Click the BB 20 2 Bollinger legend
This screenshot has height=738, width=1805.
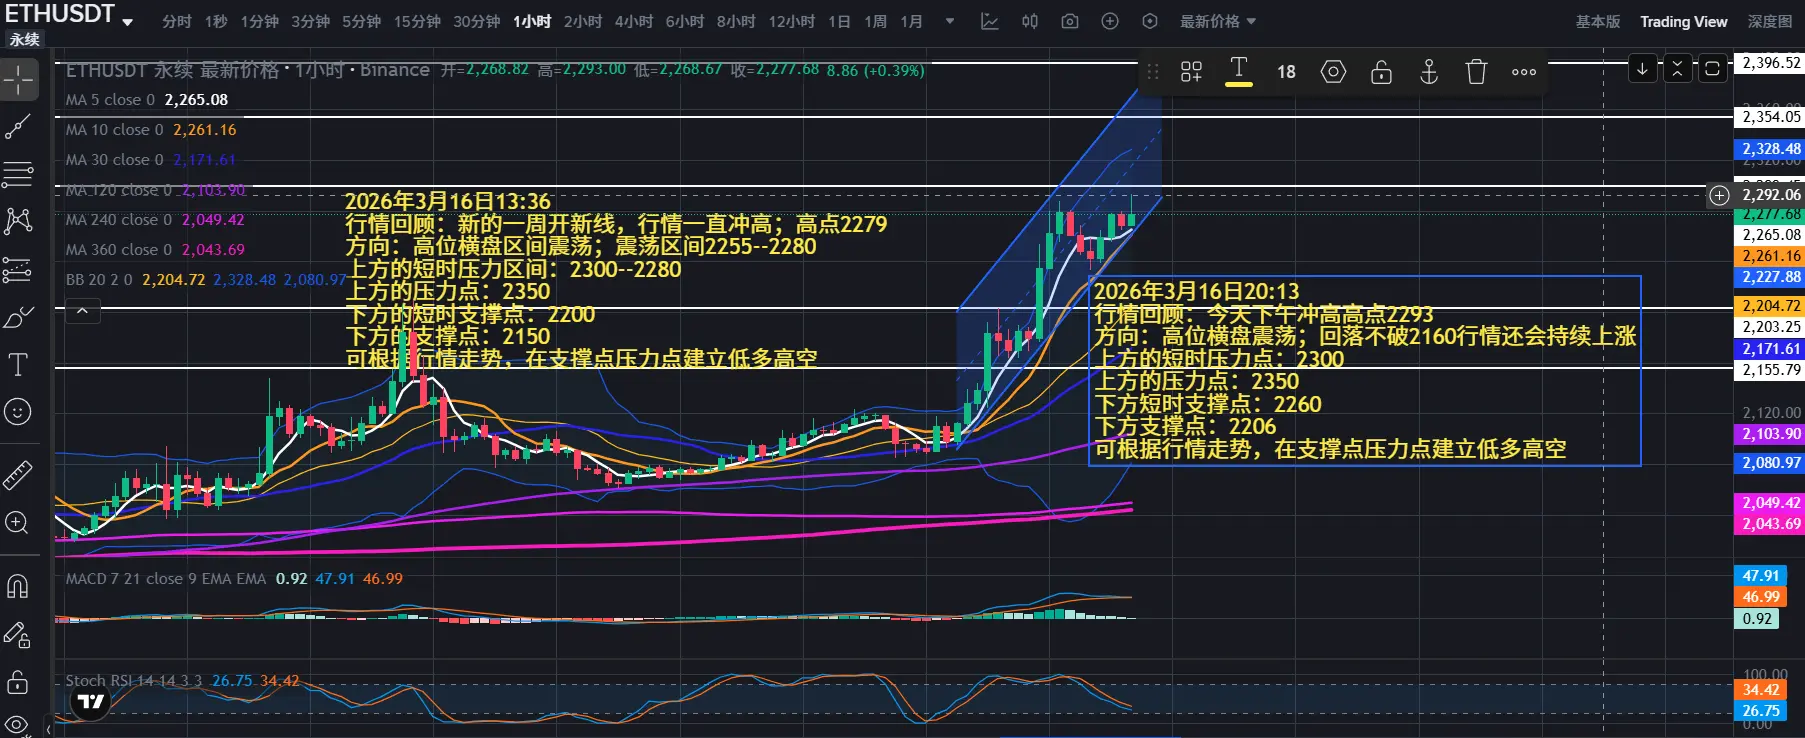[206, 280]
